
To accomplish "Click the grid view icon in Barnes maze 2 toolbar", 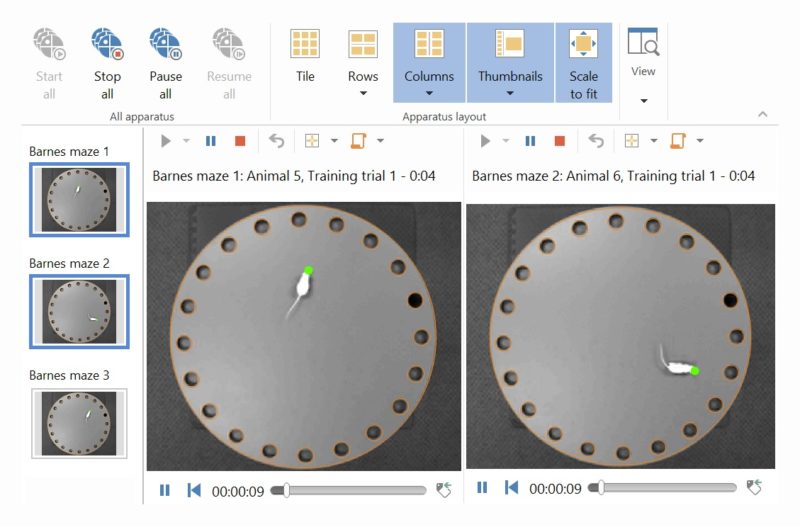I will coord(632,141).
